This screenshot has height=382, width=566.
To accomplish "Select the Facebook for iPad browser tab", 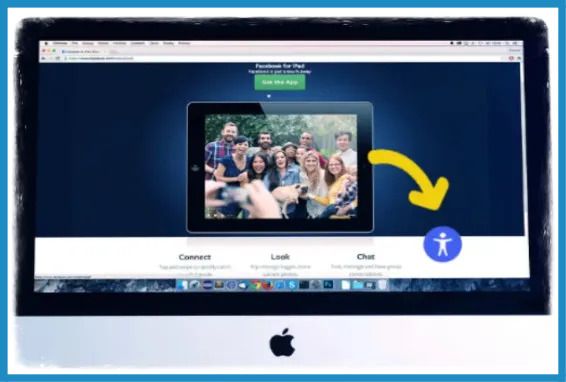I will pyautogui.click(x=81, y=52).
